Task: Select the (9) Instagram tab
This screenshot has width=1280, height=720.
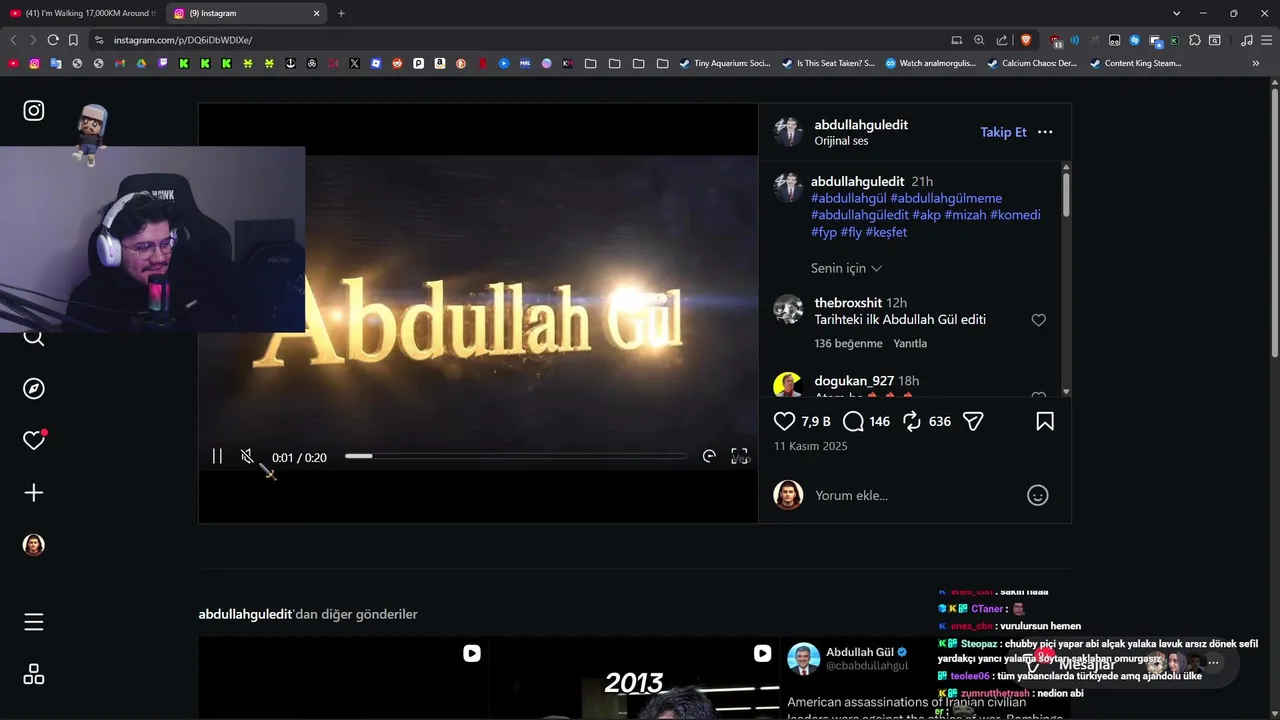Action: click(247, 13)
